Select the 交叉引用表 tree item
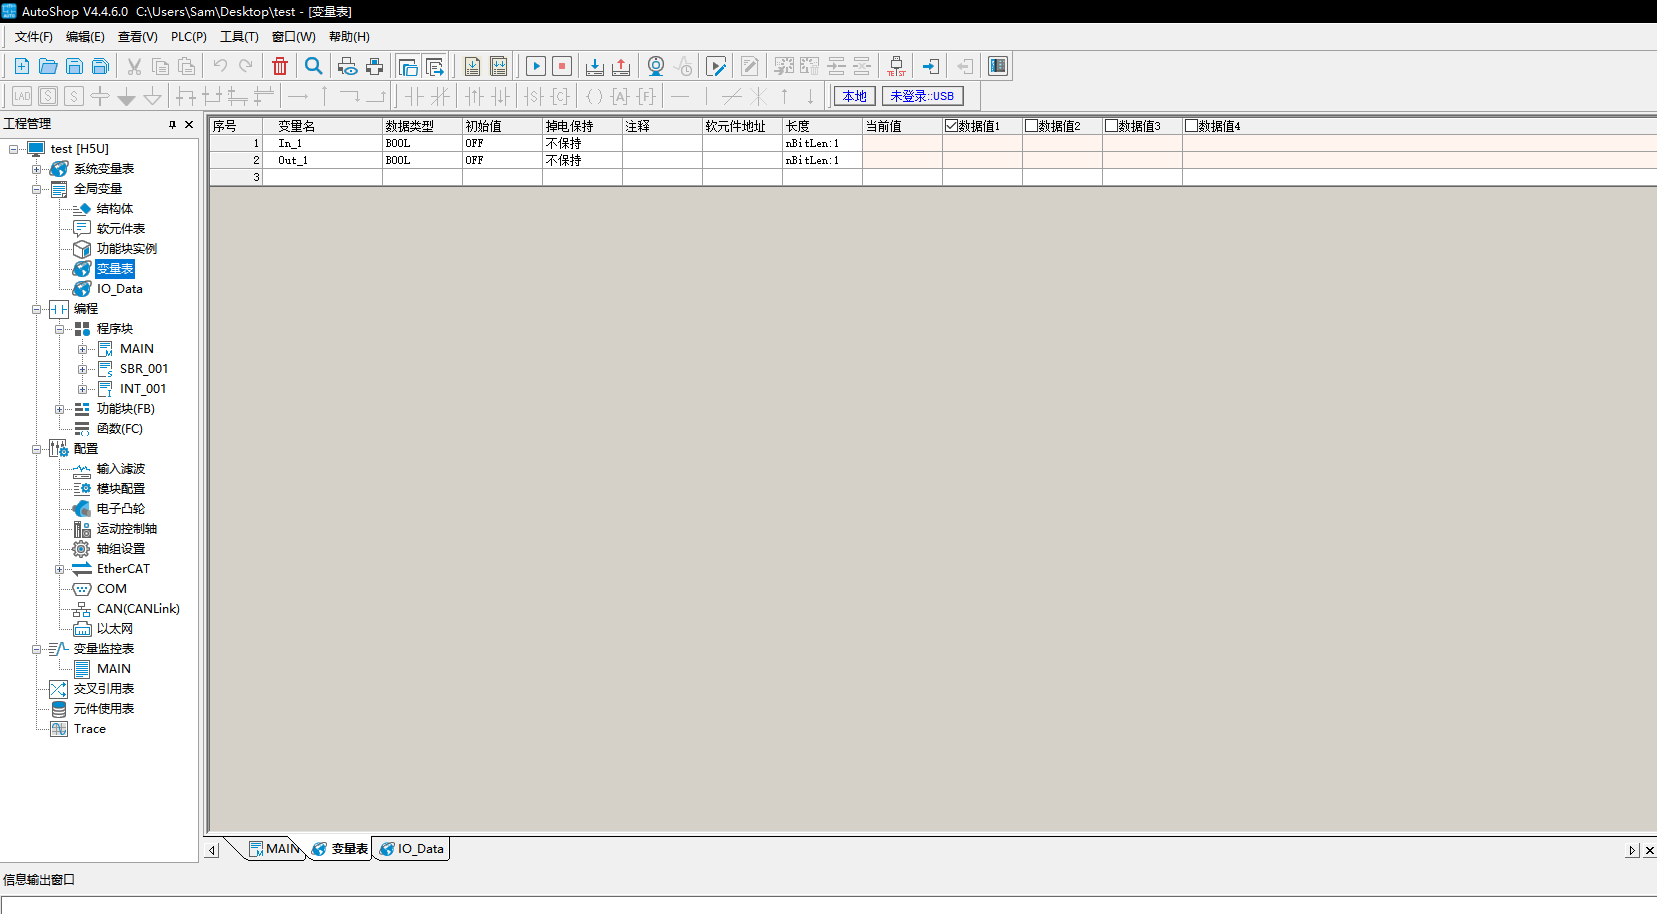This screenshot has width=1657, height=914. pos(104,689)
